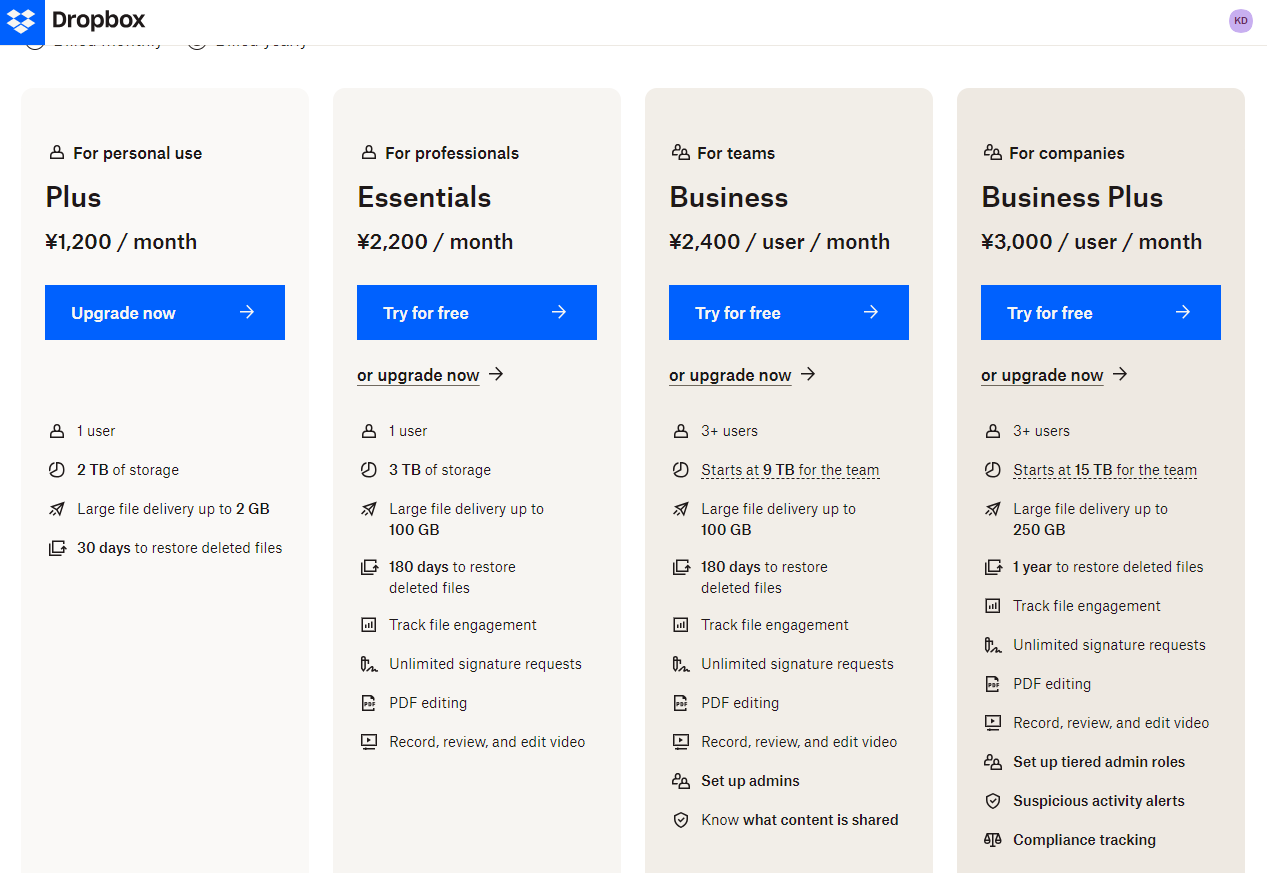Click video icon in Business Plus plan
Screen dimensions: 1267x873
tap(993, 723)
